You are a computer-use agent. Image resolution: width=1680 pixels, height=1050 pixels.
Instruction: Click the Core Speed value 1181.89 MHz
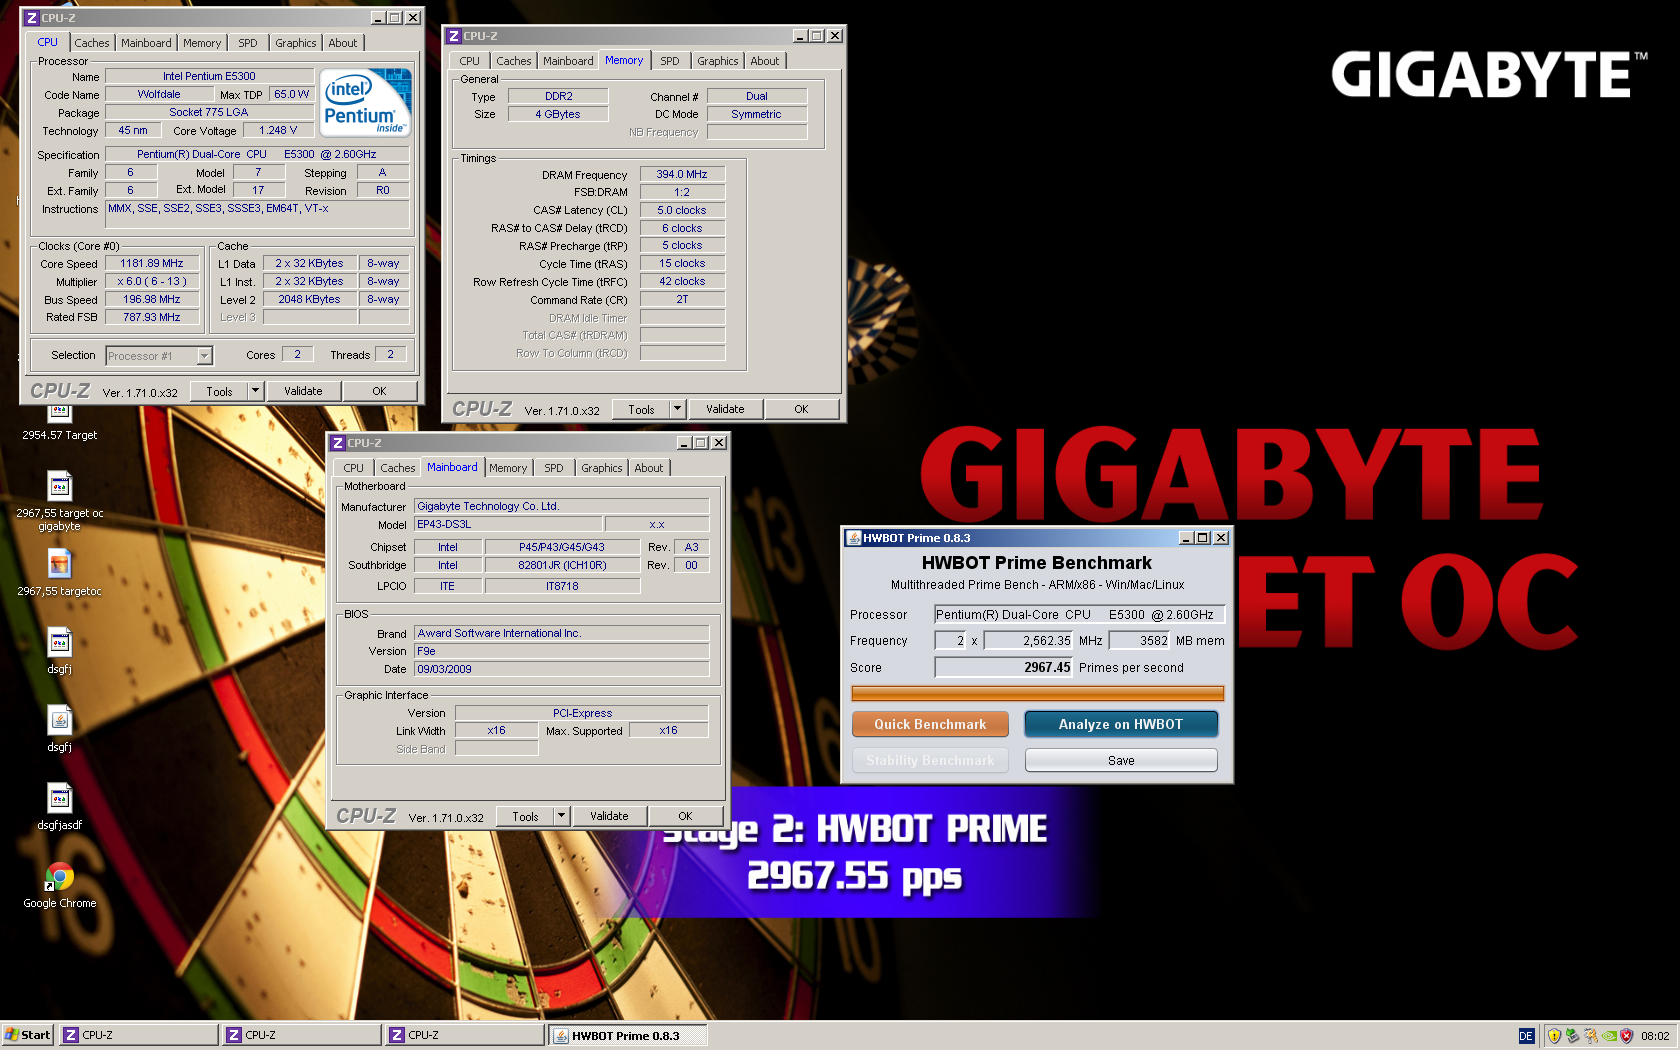coord(152,263)
